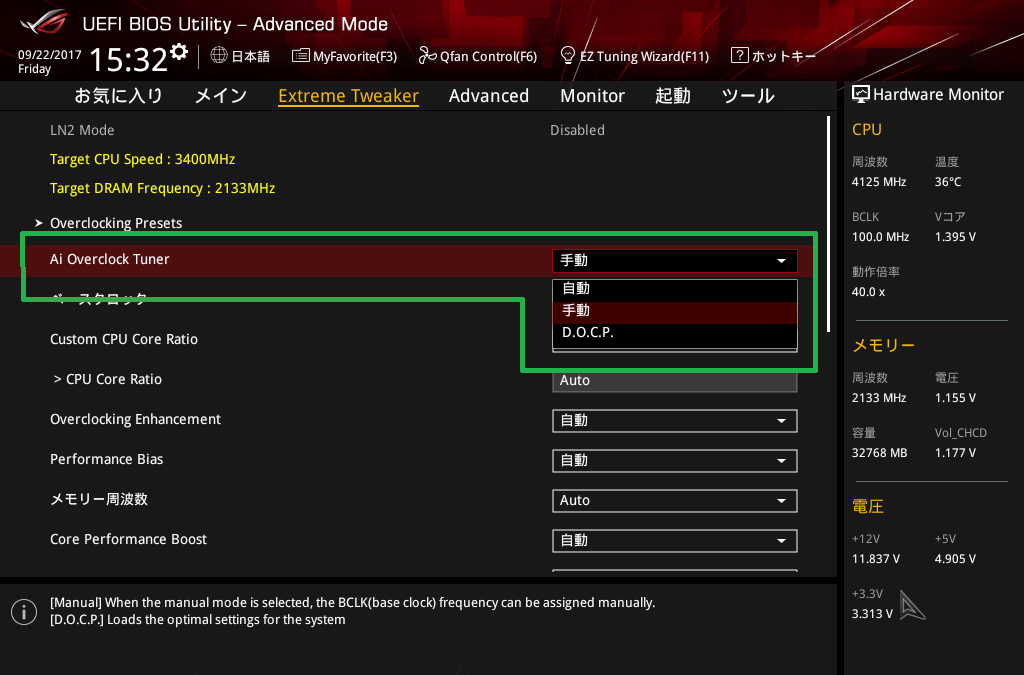Screen dimensions: 1024x675
Task: Click the globe language icon
Action: tap(219, 55)
